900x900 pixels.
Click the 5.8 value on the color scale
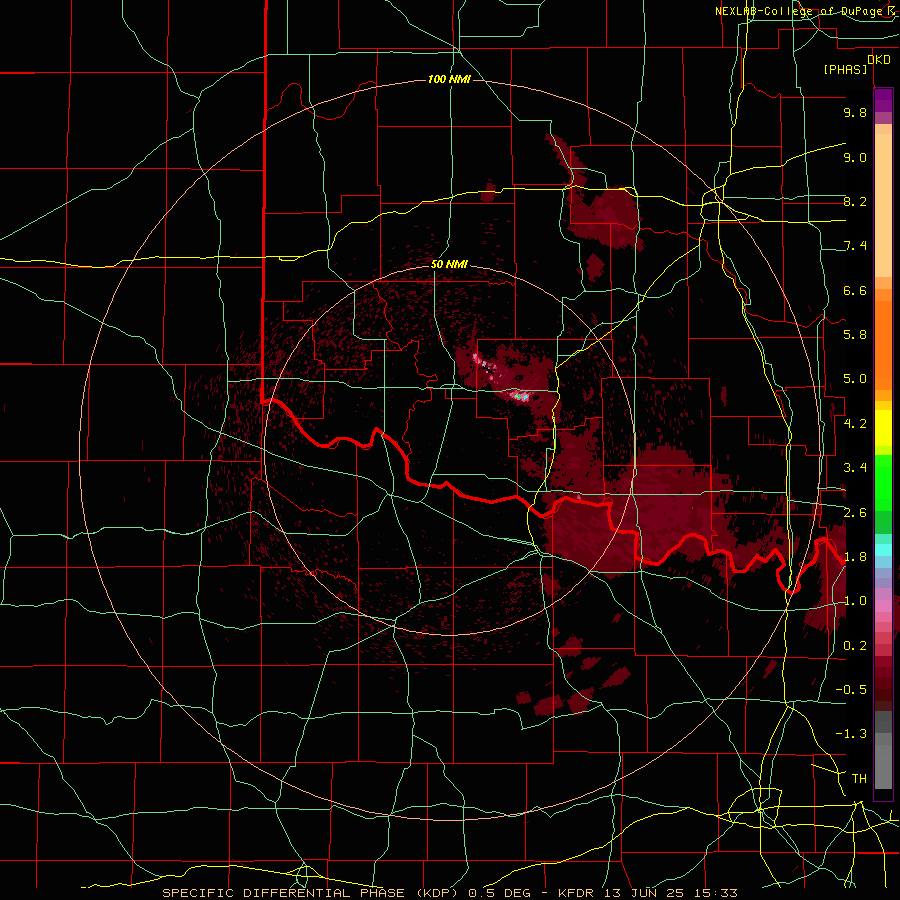tap(855, 334)
